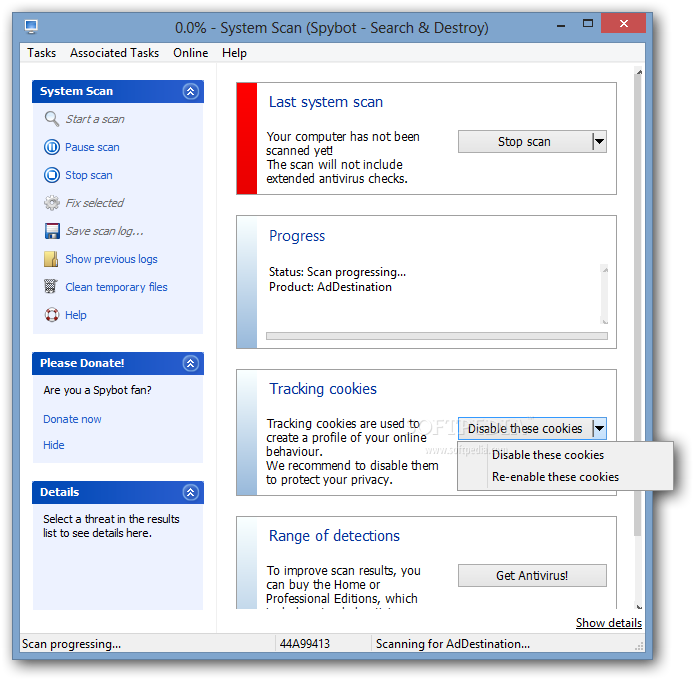Click the Disable these cookies split button
Screen dimensions: 694x680
click(525, 429)
